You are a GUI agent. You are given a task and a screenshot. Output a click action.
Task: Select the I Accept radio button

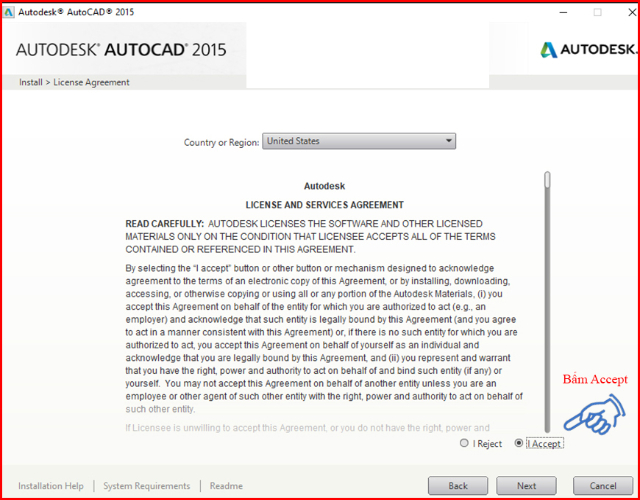[x=519, y=443]
